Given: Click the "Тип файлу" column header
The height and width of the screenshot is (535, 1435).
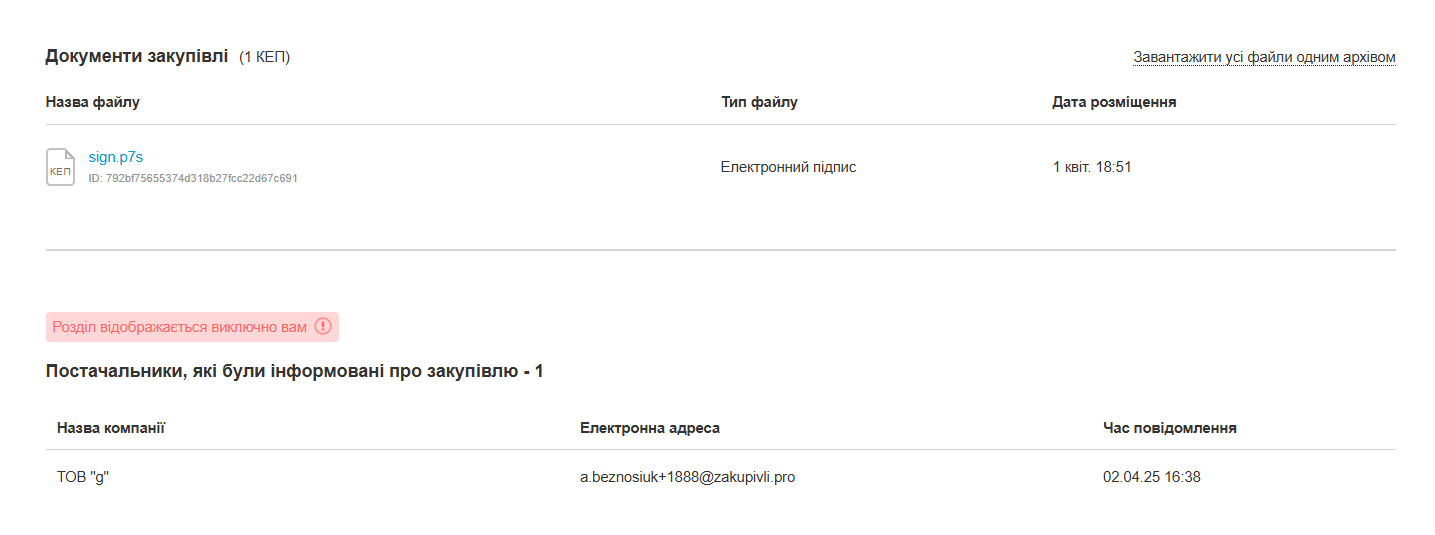Looking at the screenshot, I should point(759,102).
